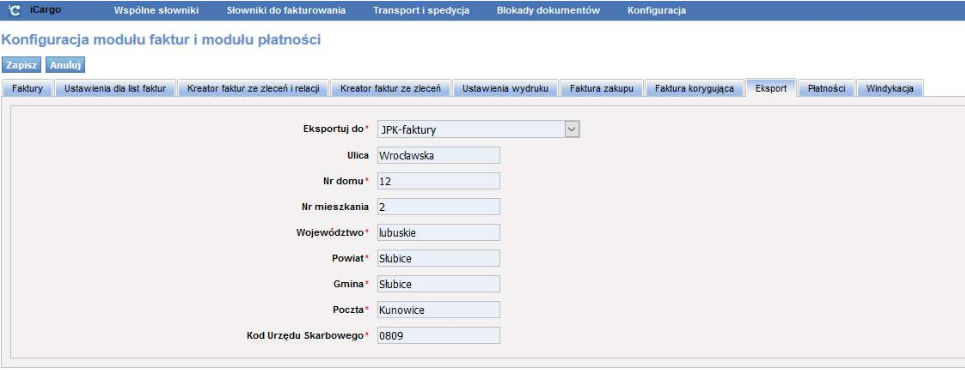
Task: Open Słowniki do fakturowania menu
Action: [286, 10]
